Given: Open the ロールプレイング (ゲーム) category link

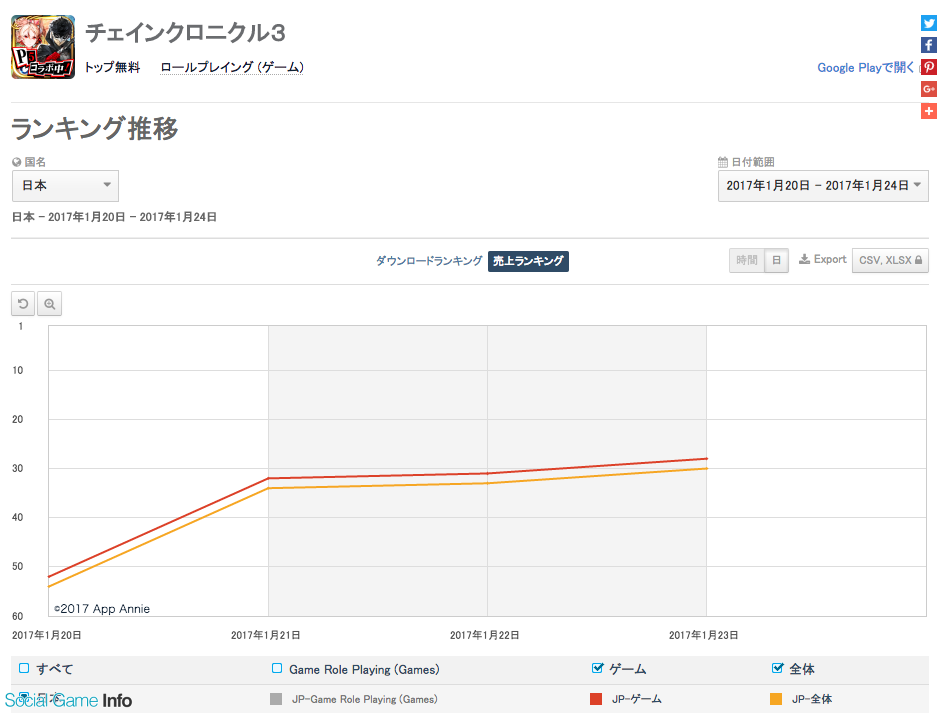Looking at the screenshot, I should coord(232,68).
